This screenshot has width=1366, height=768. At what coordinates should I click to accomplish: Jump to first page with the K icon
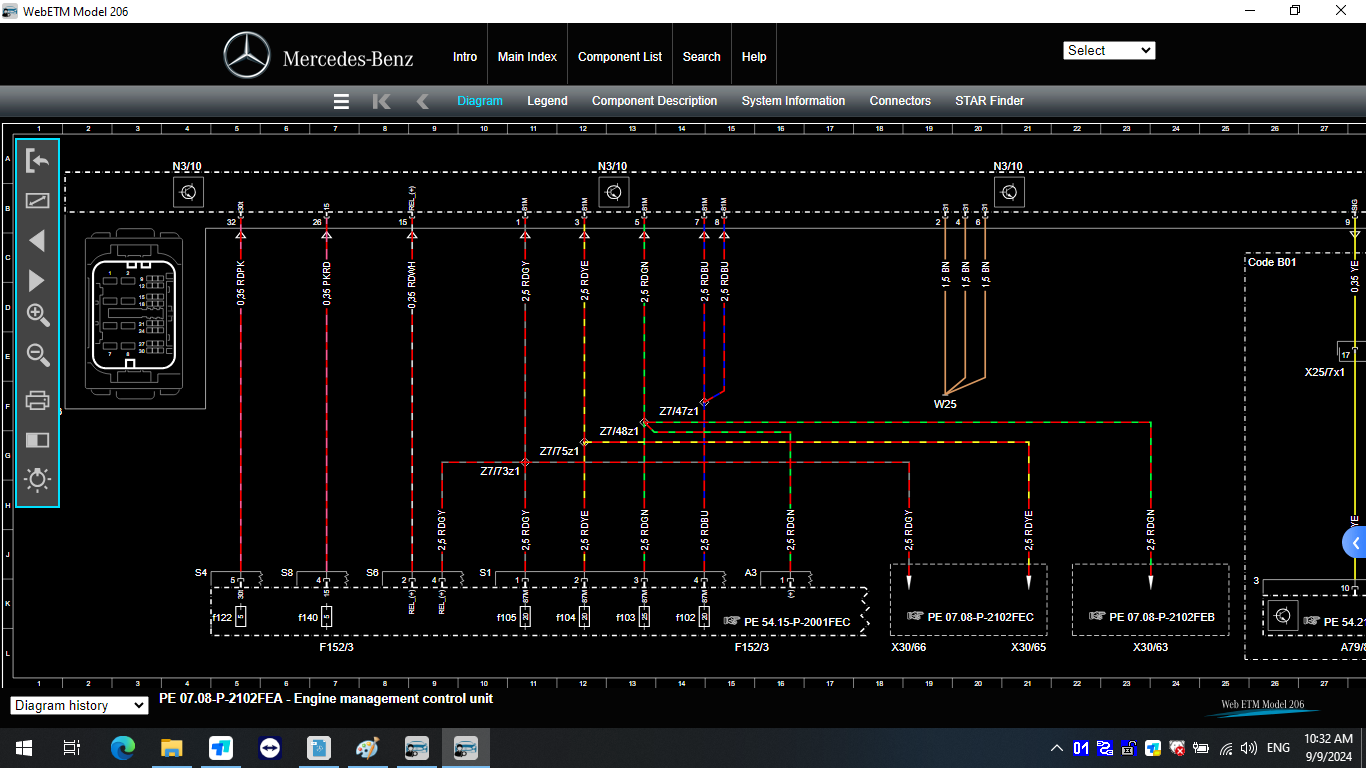381,100
